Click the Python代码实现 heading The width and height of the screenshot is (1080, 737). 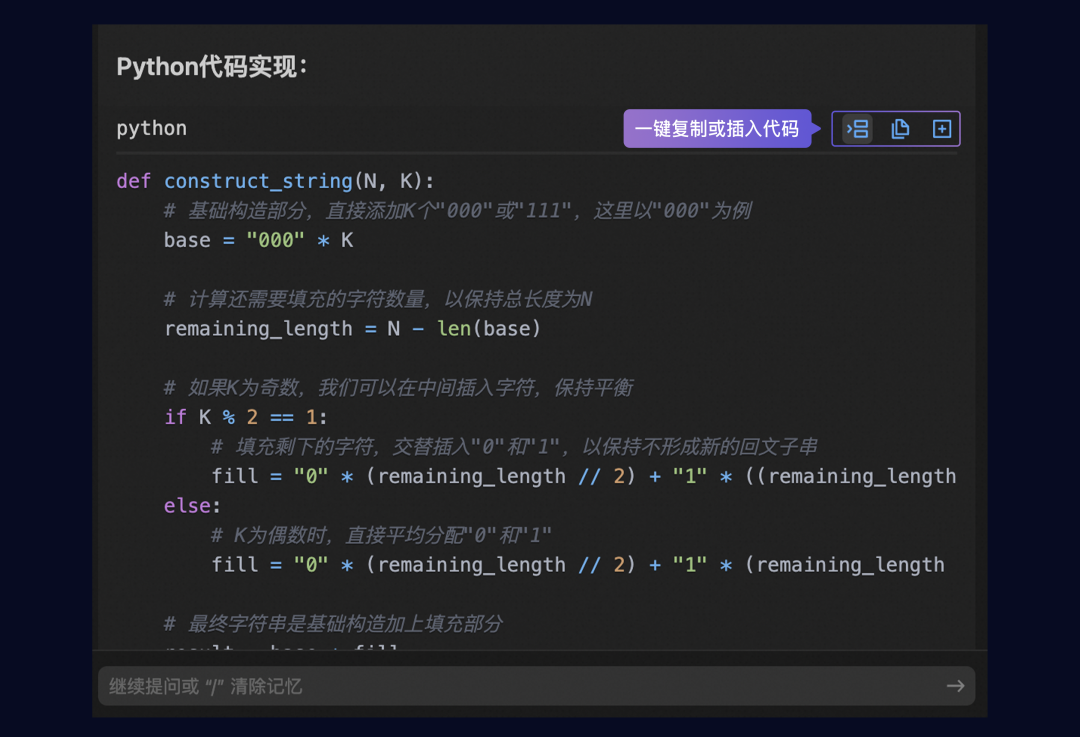(x=212, y=67)
